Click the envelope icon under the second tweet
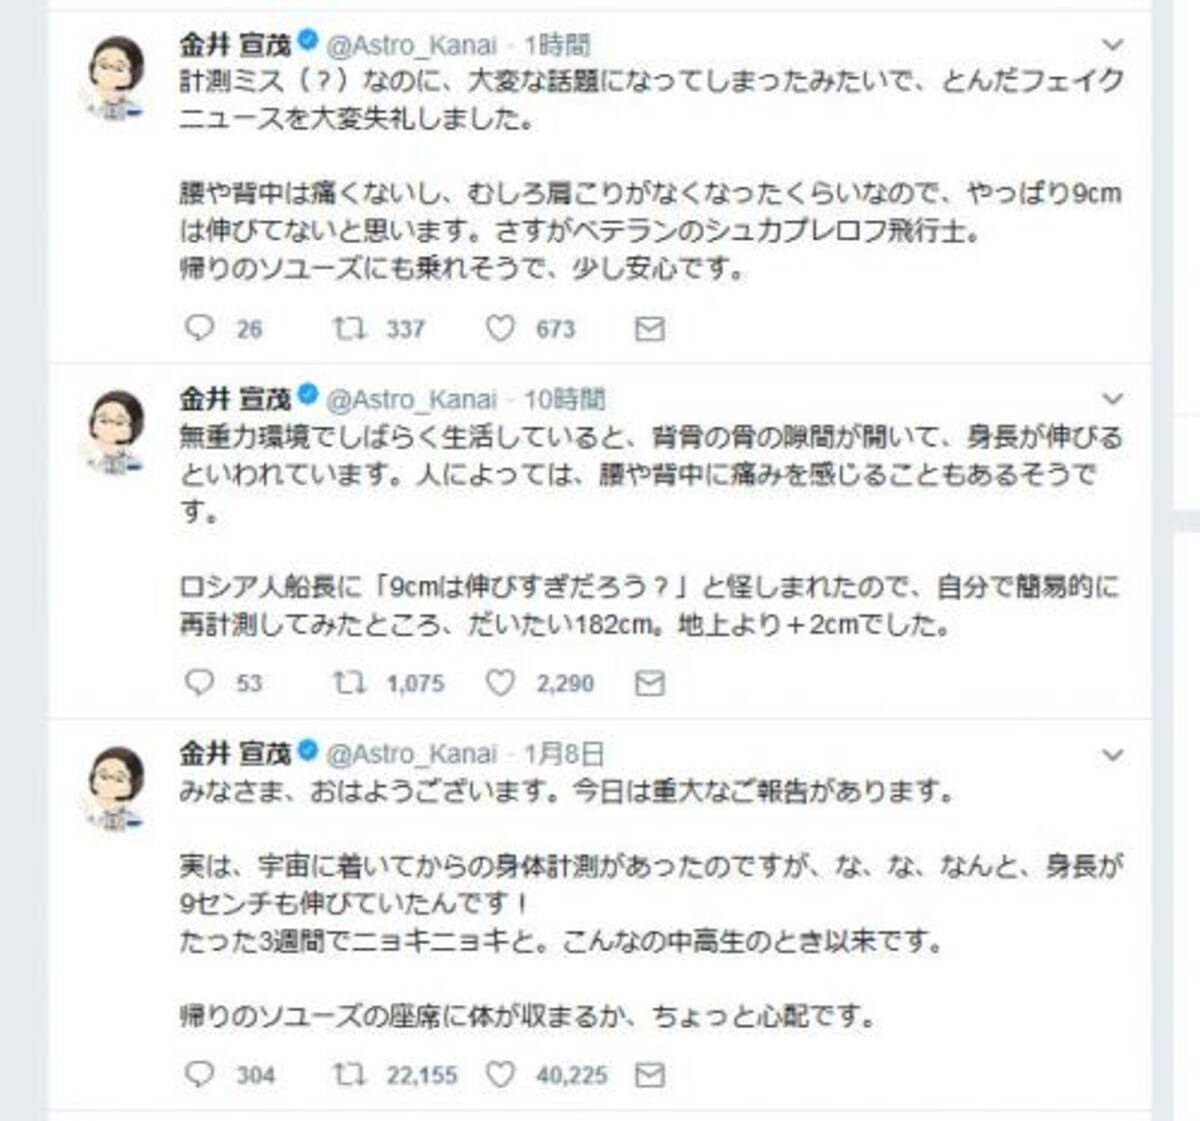Viewport: 1200px width, 1121px height. [x=649, y=684]
